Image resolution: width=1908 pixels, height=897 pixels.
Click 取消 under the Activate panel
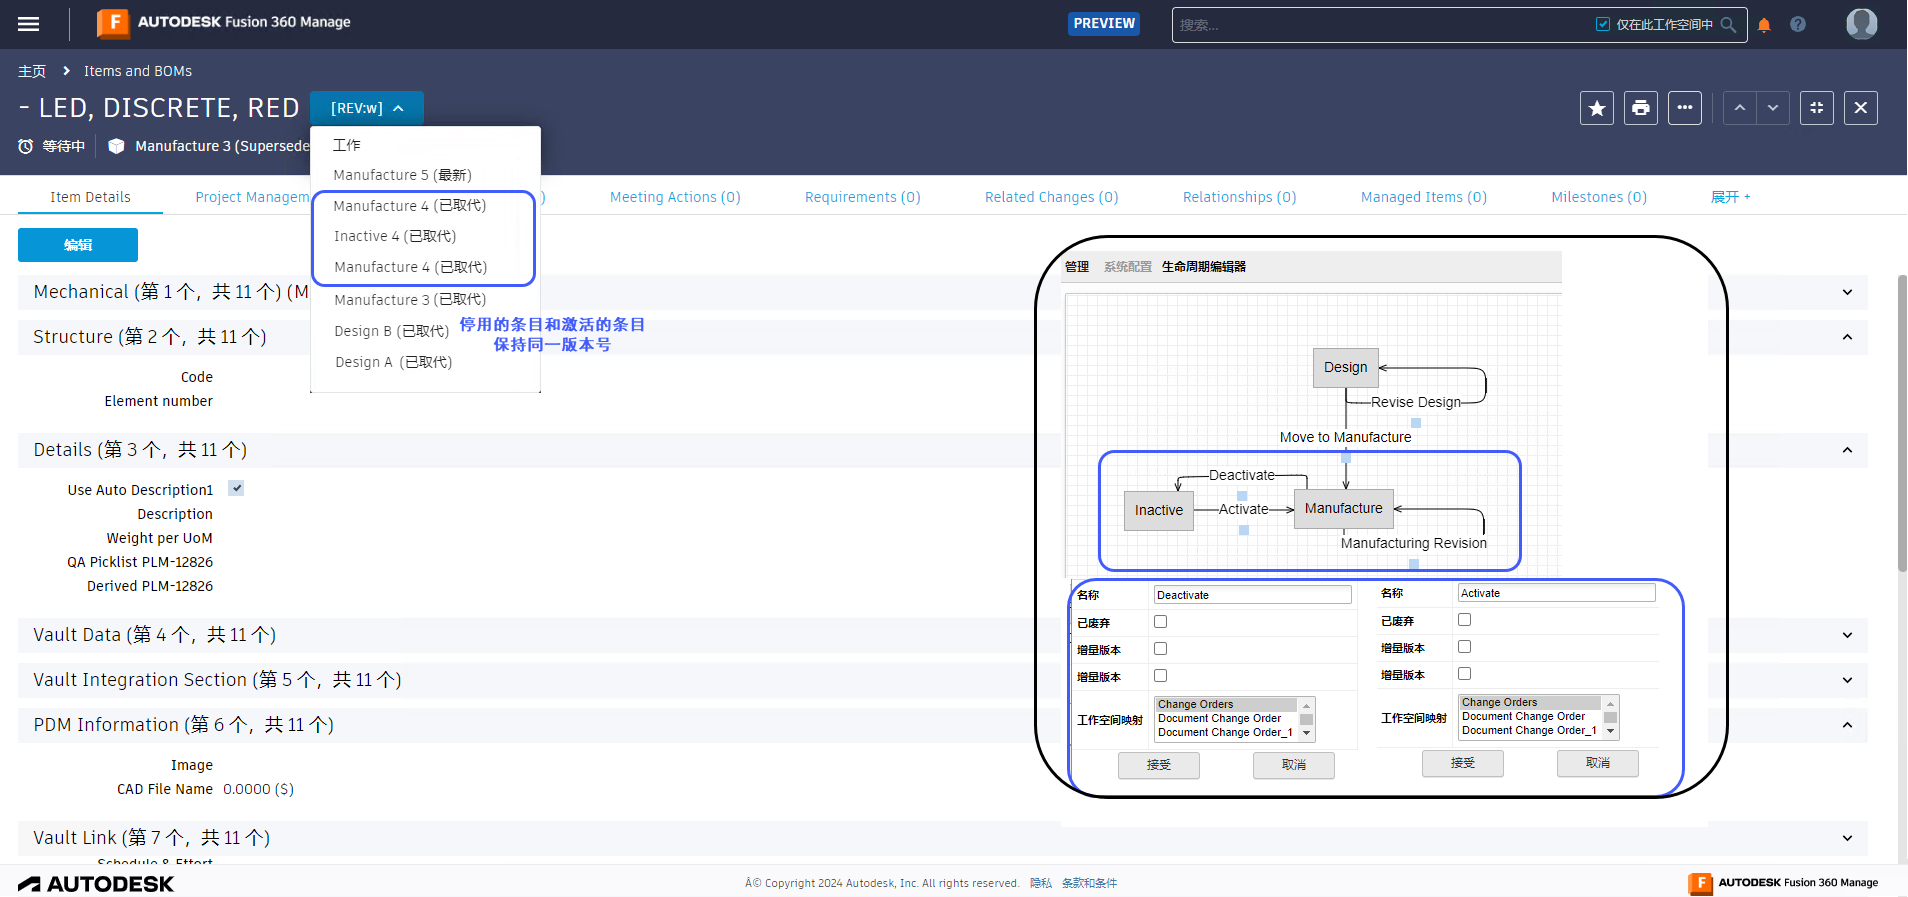coord(1598,763)
